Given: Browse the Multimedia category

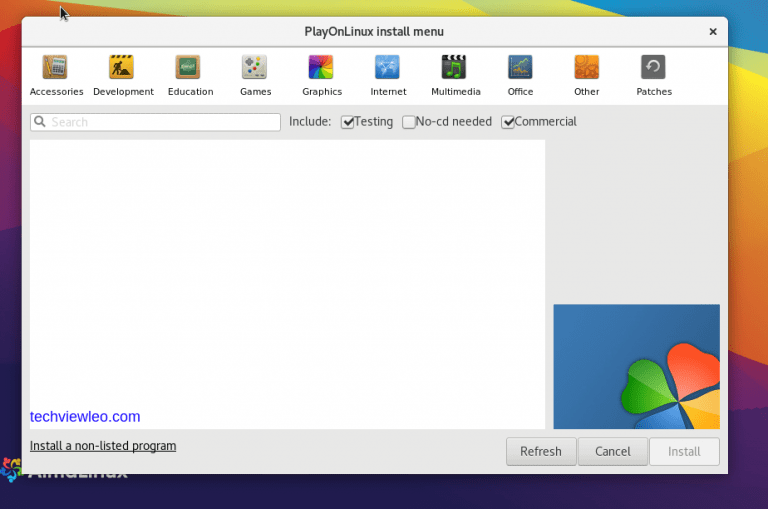Looking at the screenshot, I should 455,75.
